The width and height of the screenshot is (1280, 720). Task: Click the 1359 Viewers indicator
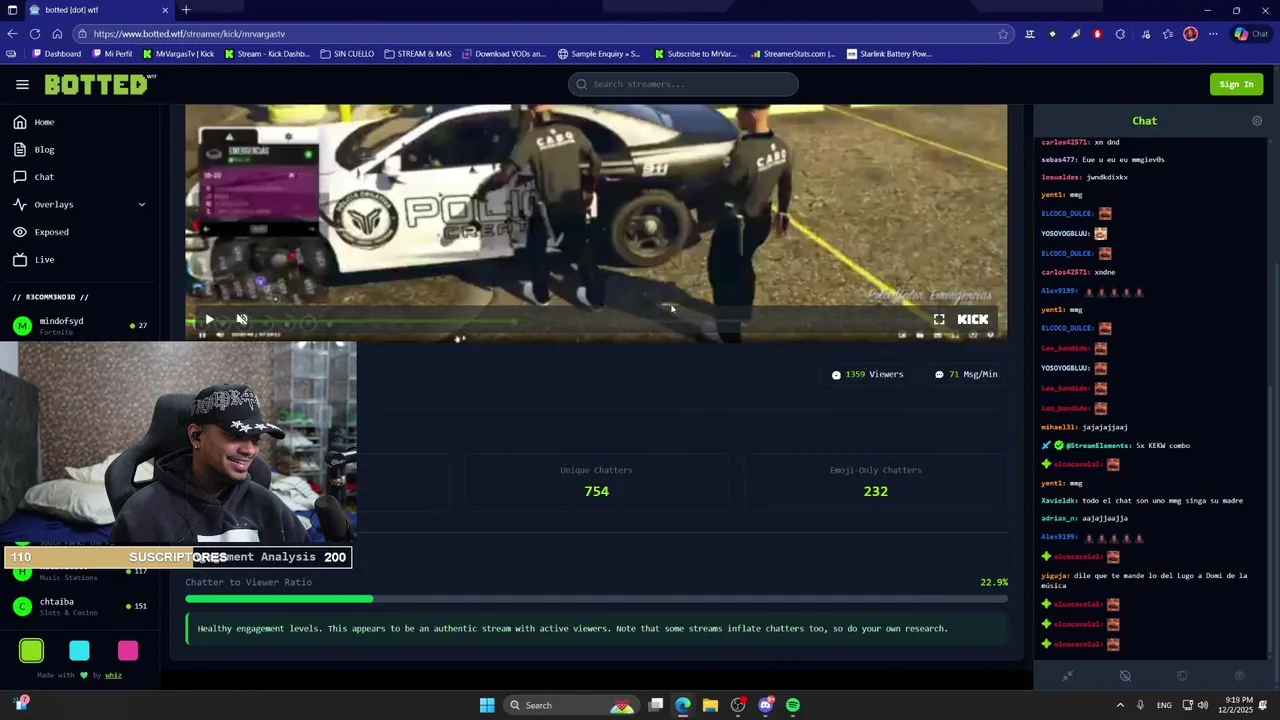tap(867, 375)
